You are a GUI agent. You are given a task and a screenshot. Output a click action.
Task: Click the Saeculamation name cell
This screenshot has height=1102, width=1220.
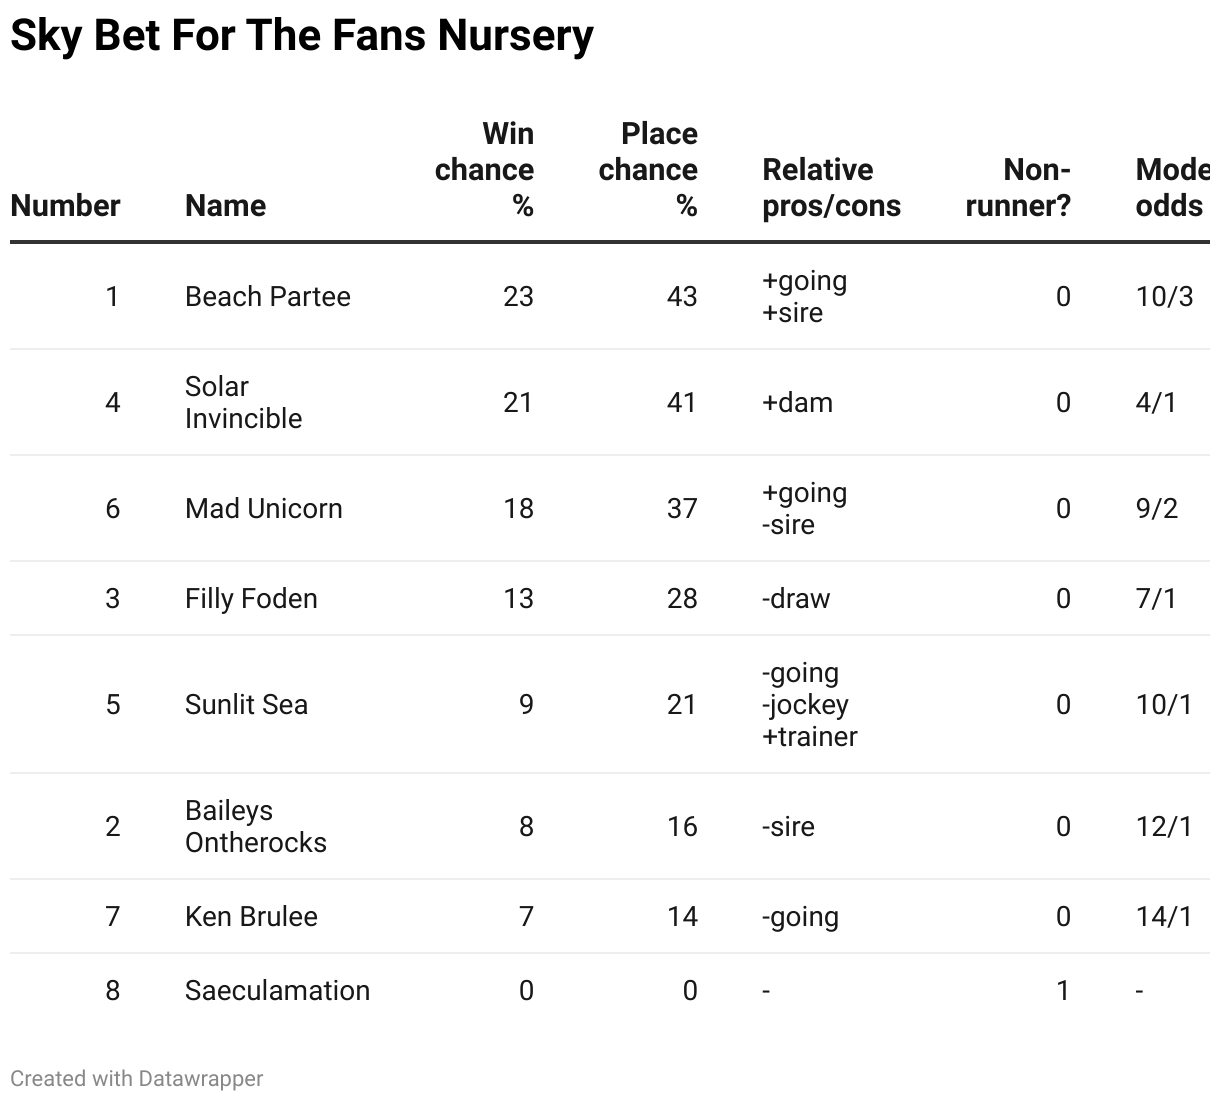pos(277,991)
